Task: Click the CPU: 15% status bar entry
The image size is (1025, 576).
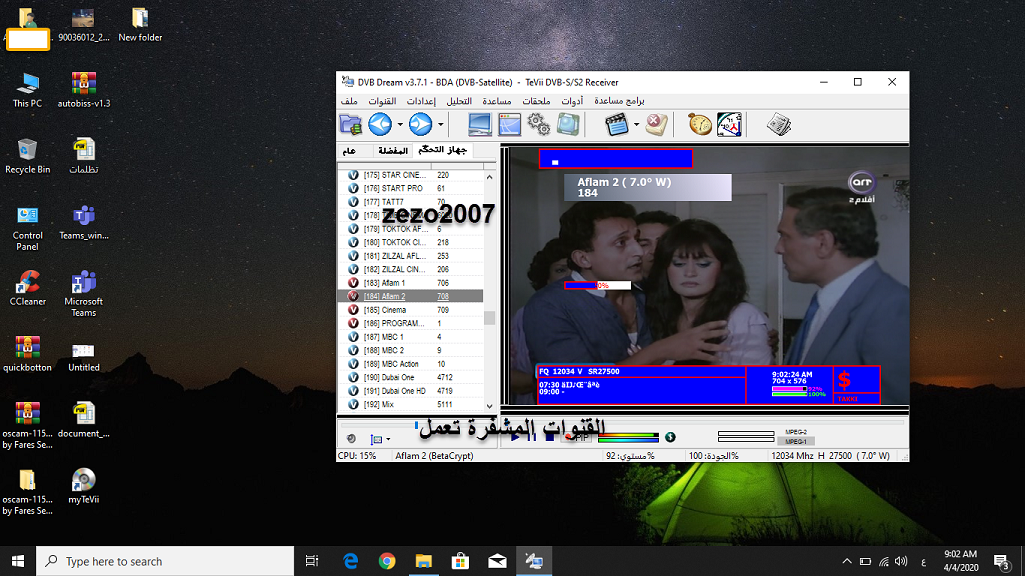Action: point(357,456)
